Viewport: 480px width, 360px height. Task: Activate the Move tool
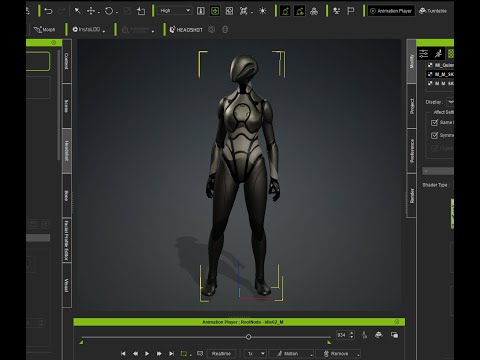pos(91,11)
